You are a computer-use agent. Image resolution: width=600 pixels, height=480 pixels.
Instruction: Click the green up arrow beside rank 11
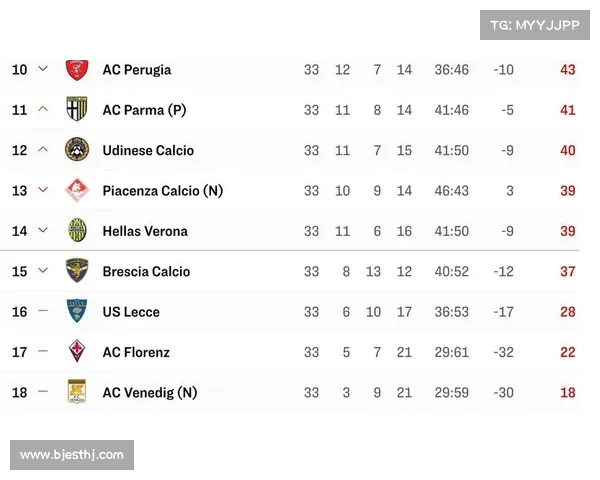click(43, 109)
